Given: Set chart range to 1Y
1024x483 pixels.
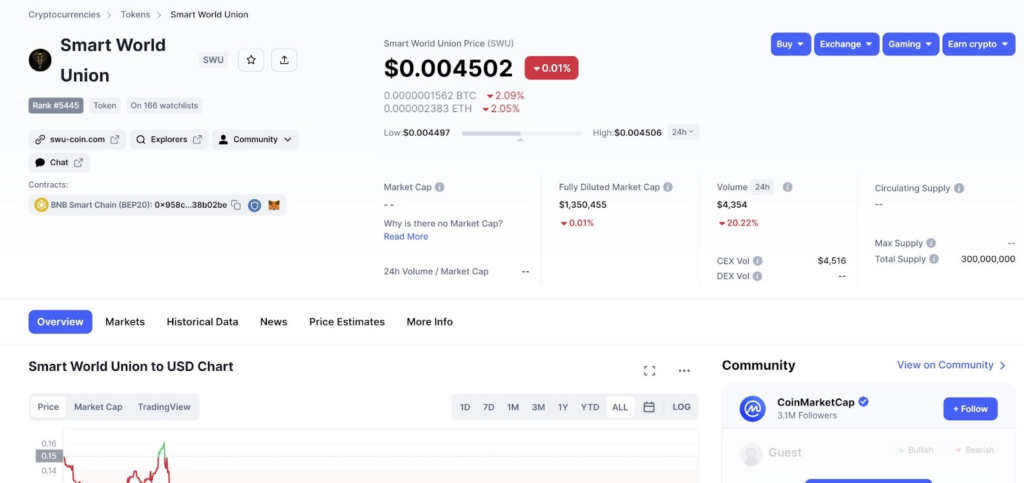Looking at the screenshot, I should click(563, 407).
